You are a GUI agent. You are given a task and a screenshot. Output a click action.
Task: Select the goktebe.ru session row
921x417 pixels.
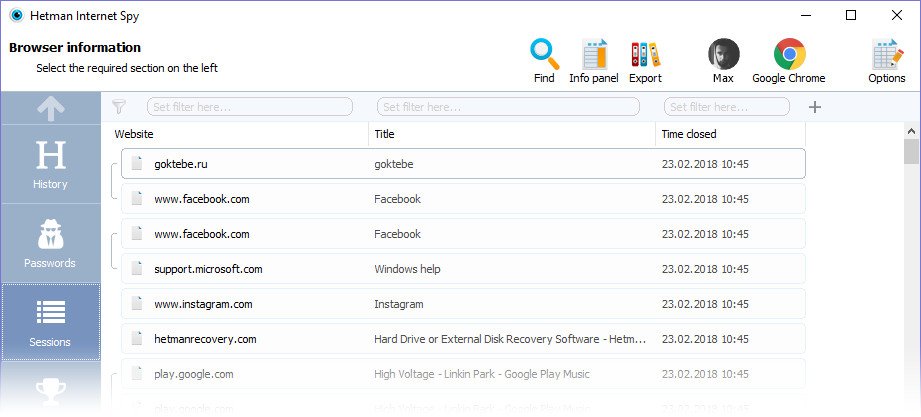pos(463,164)
